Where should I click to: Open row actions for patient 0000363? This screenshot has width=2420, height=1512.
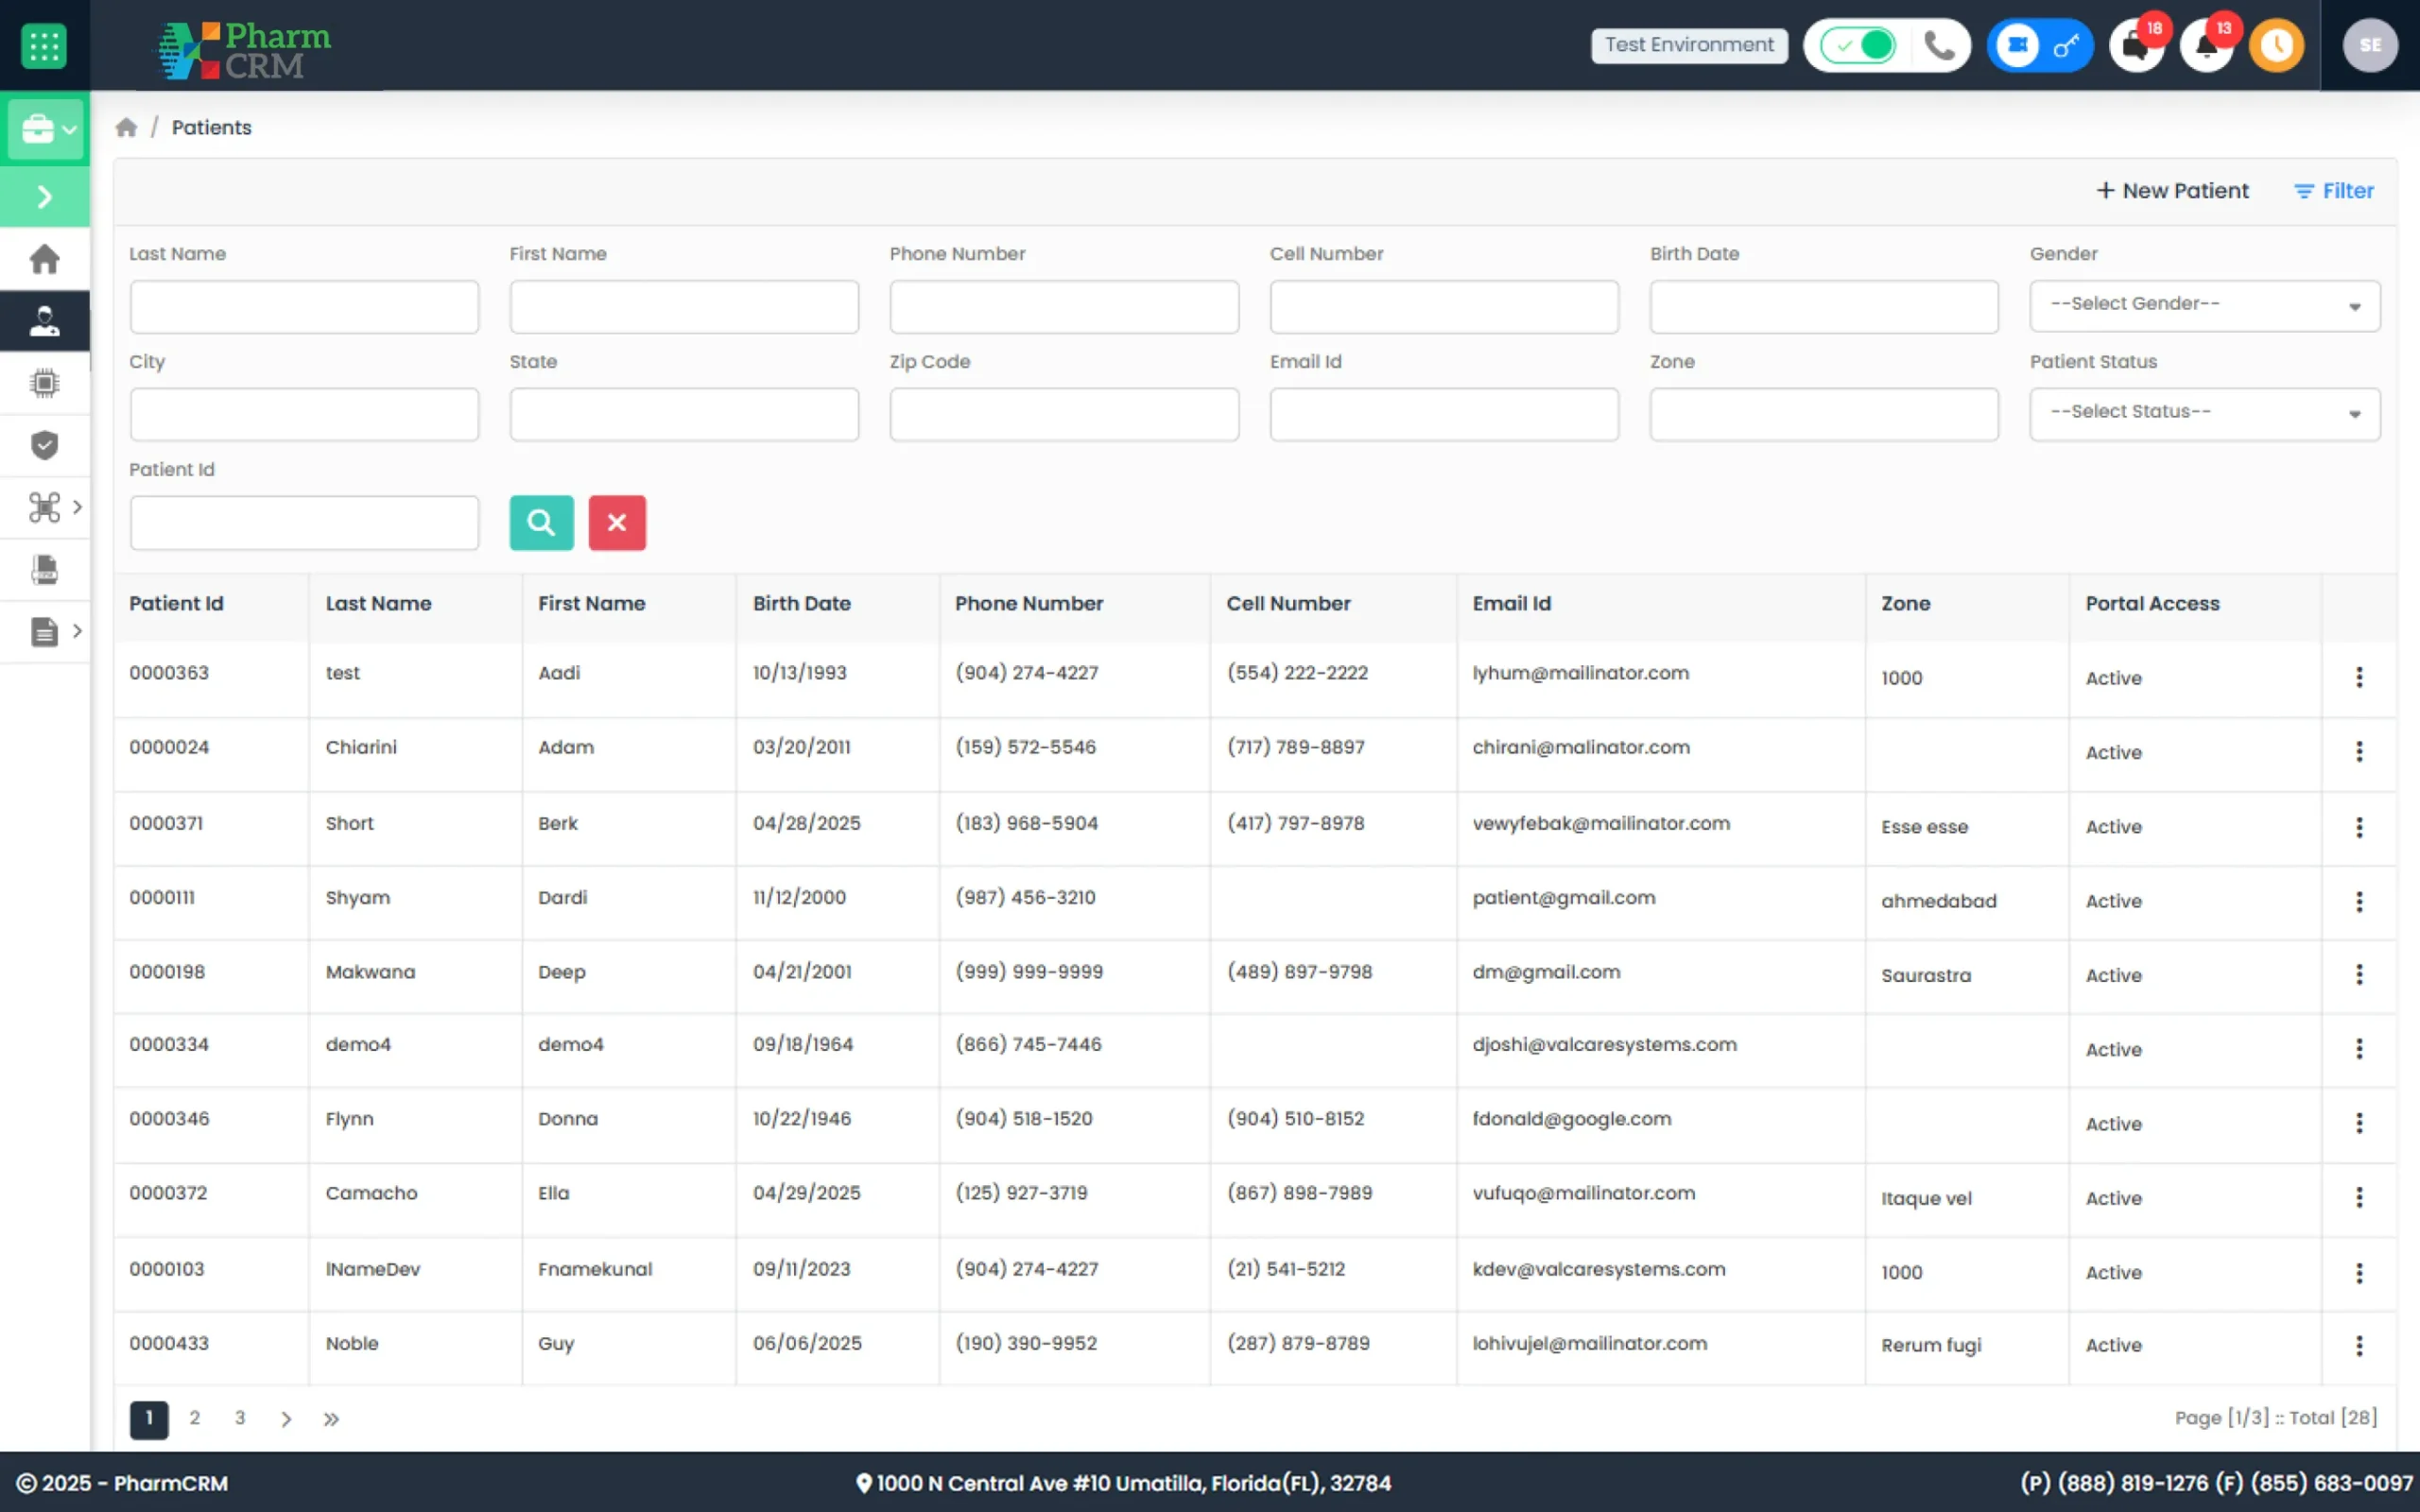pos(2359,678)
